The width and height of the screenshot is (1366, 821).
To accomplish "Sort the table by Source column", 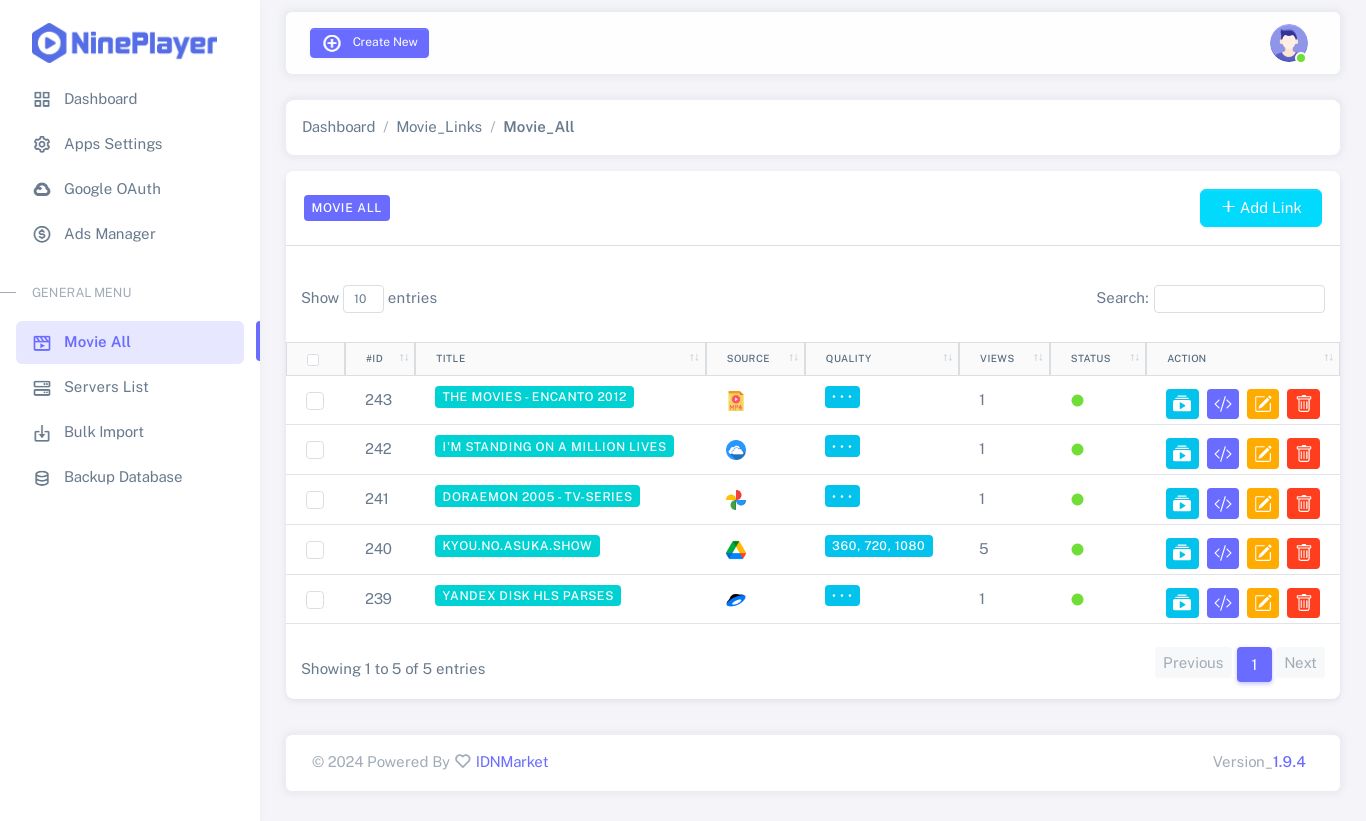I will [x=755, y=359].
